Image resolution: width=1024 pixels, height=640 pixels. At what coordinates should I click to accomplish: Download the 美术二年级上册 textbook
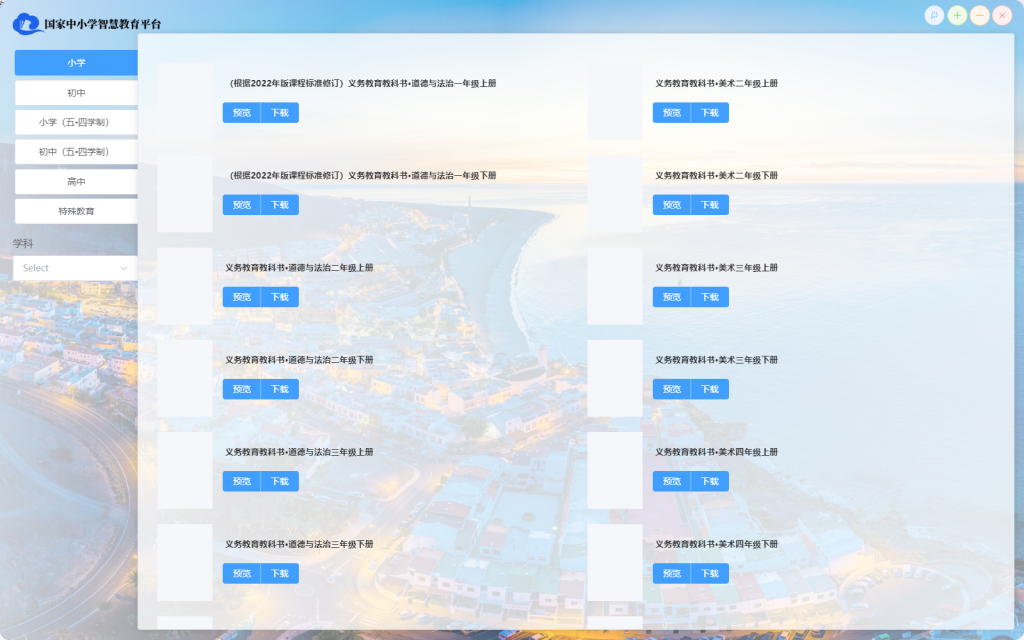click(x=710, y=113)
